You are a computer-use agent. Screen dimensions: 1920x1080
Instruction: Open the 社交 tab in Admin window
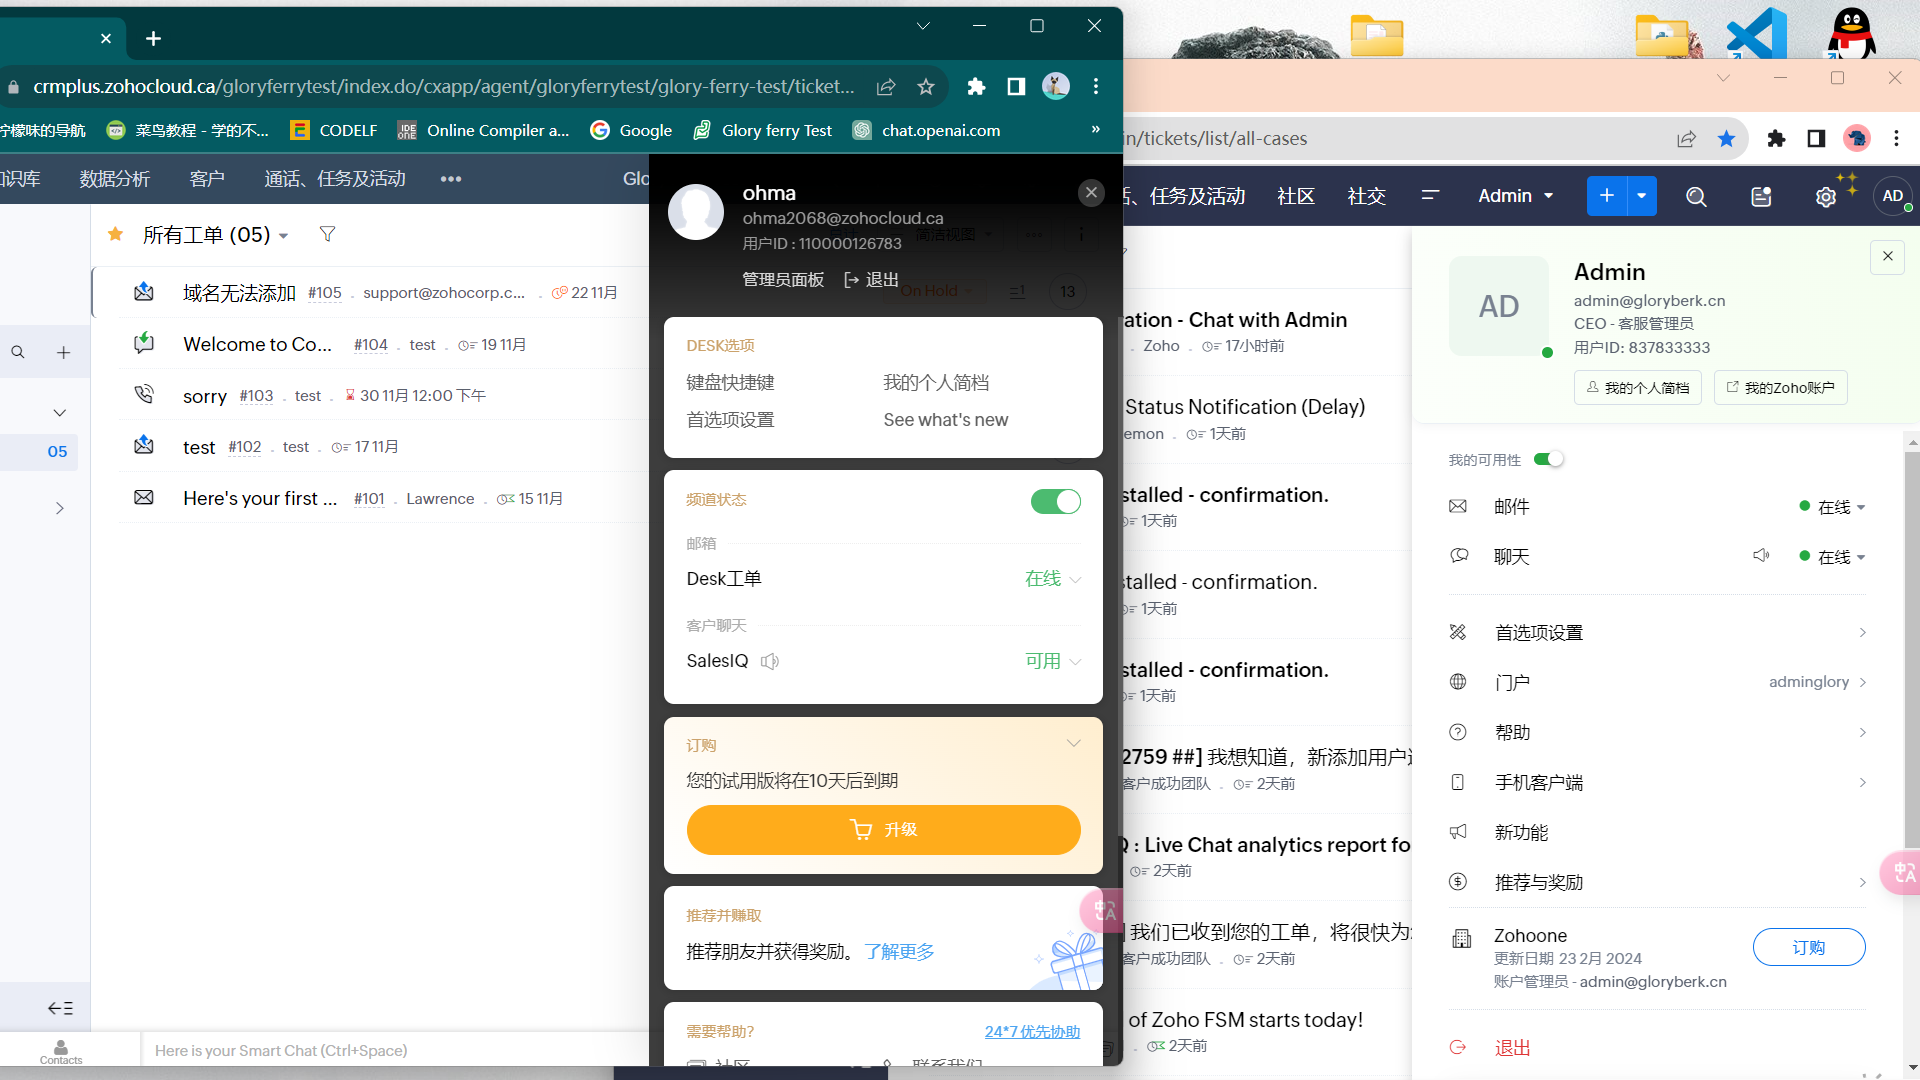(x=1367, y=196)
